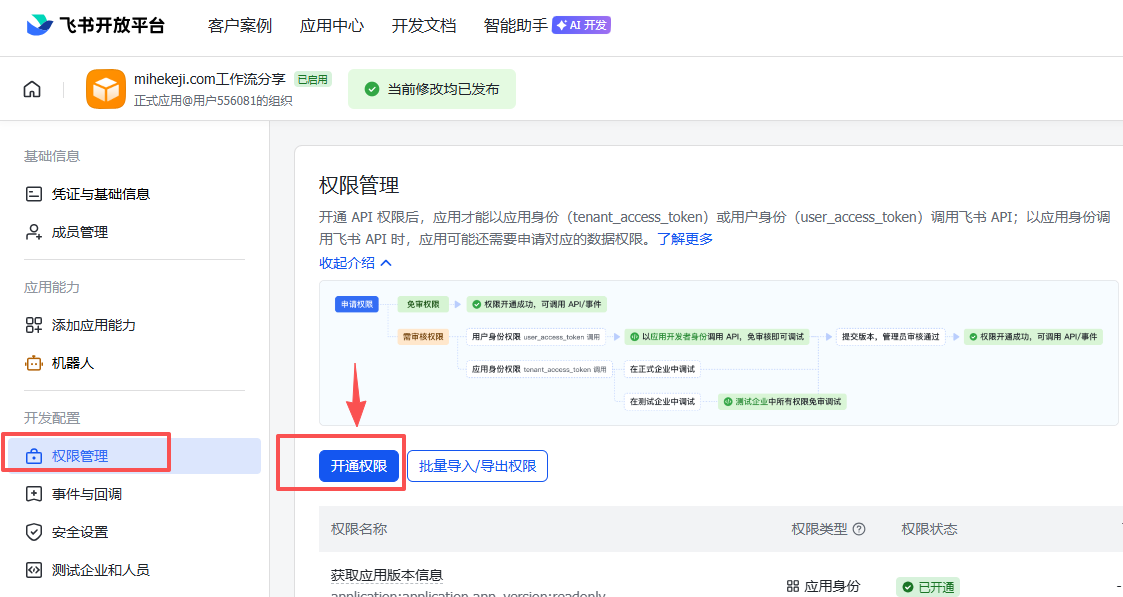Open 智能助手 in the top navigation
Image resolution: width=1123 pixels, height=597 pixels.
(516, 26)
